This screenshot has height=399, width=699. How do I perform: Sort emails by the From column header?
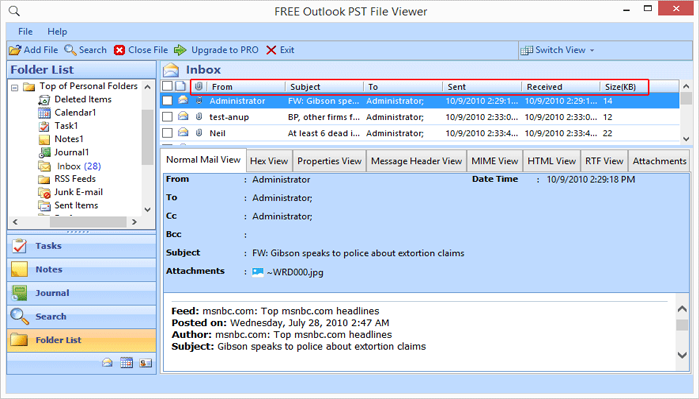245,86
